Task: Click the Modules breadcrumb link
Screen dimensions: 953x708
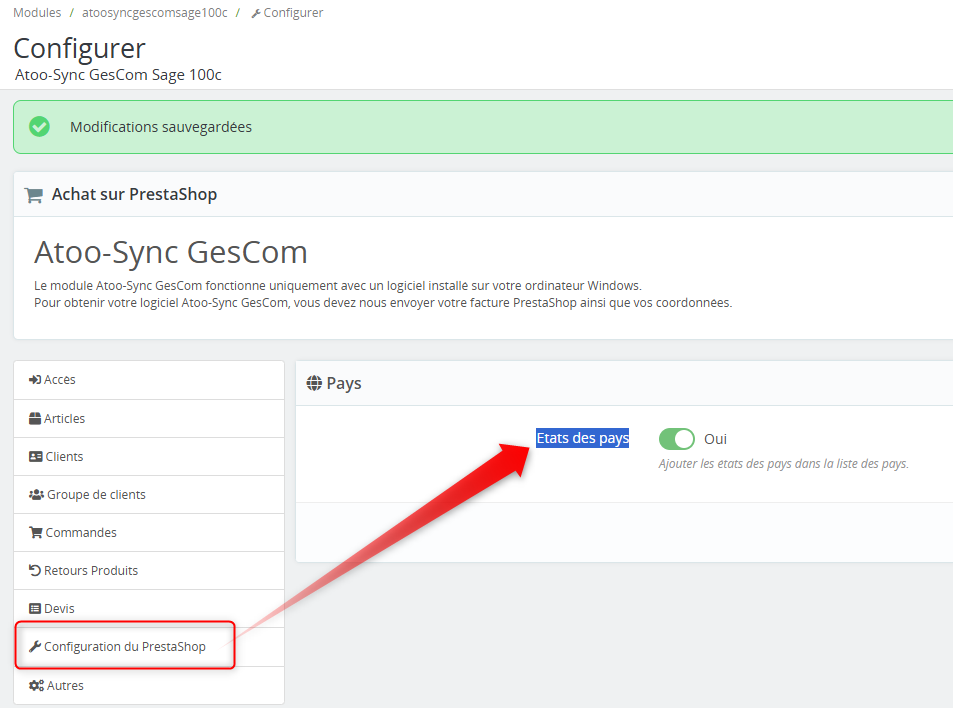Action: coord(37,13)
